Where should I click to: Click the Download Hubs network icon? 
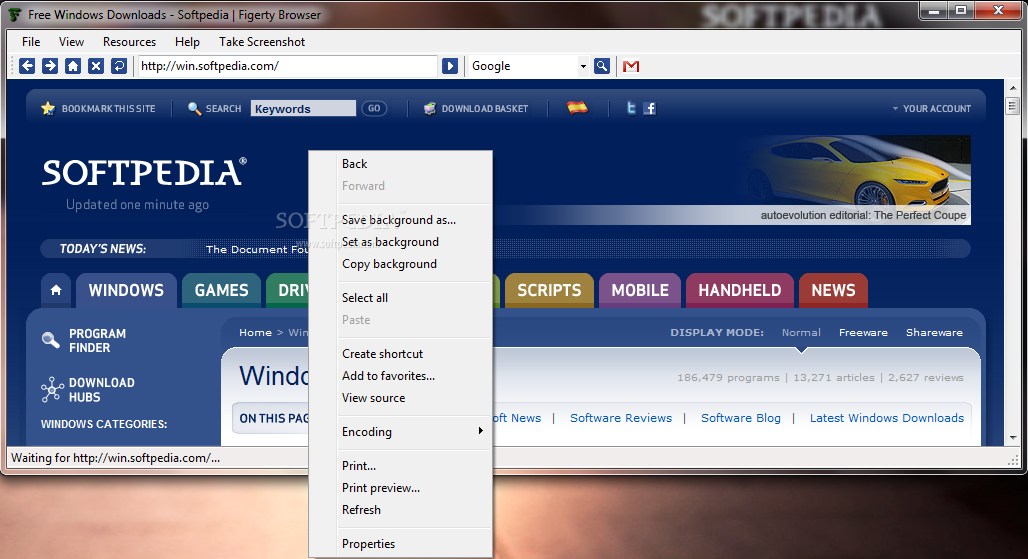(52, 389)
